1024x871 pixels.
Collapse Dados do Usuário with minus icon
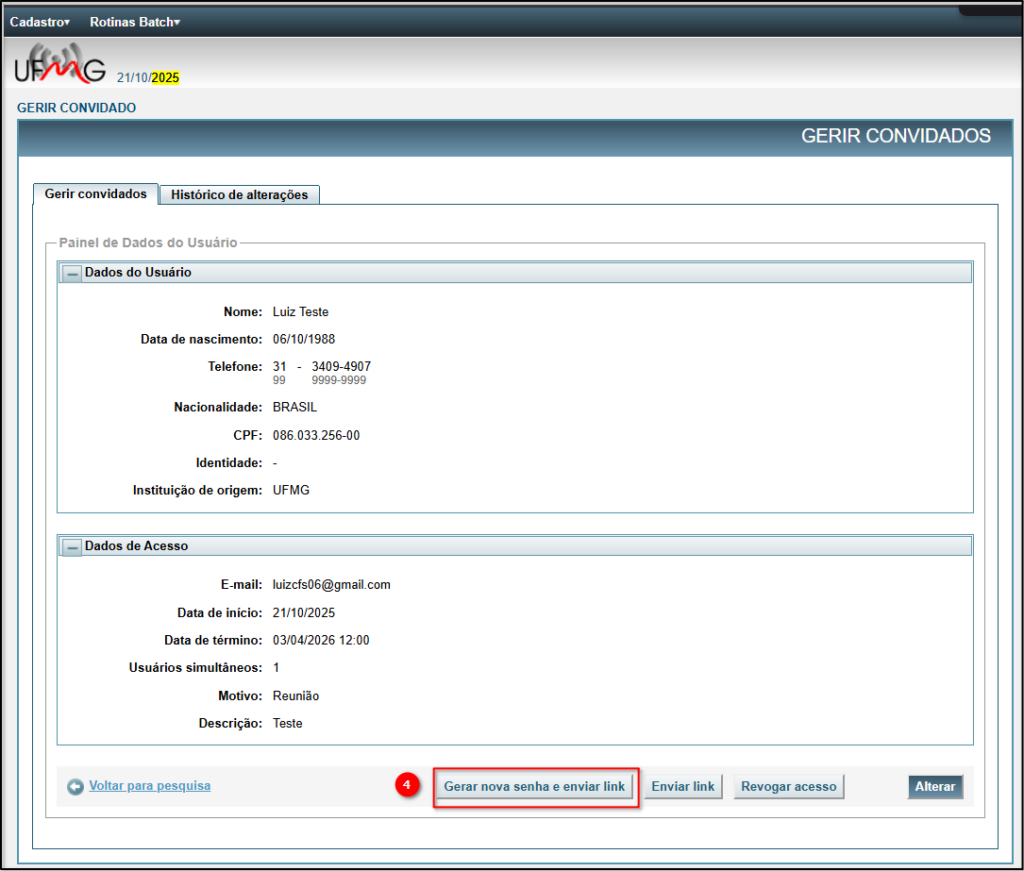73,273
